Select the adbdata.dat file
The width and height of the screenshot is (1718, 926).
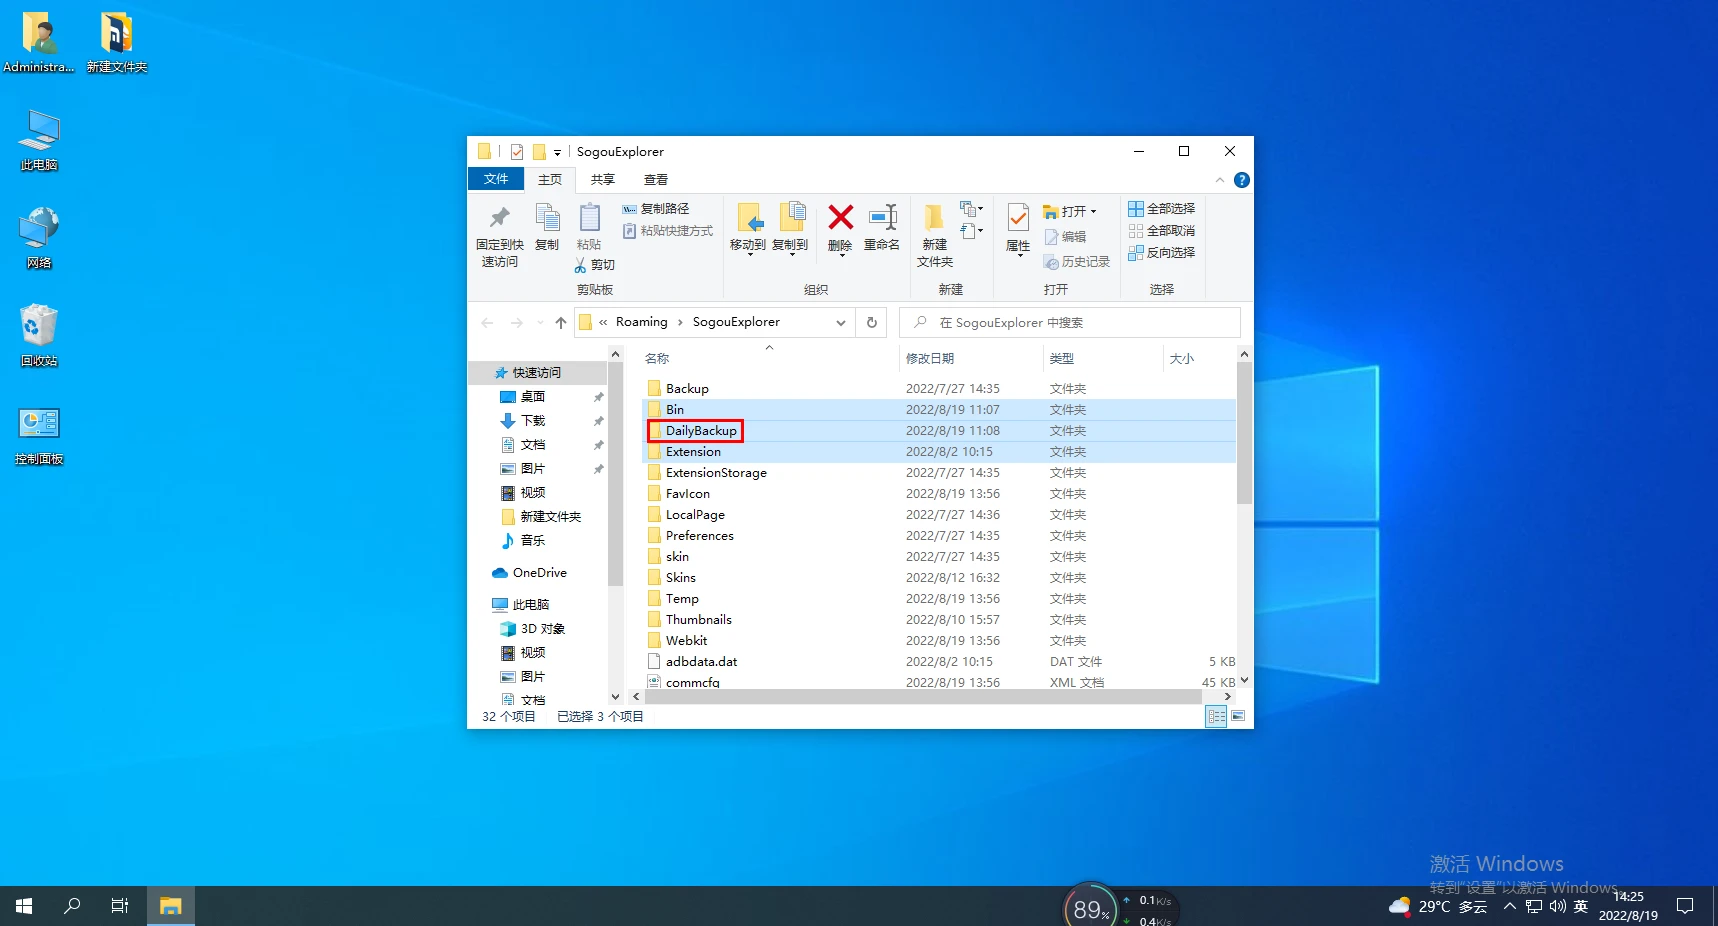701,661
